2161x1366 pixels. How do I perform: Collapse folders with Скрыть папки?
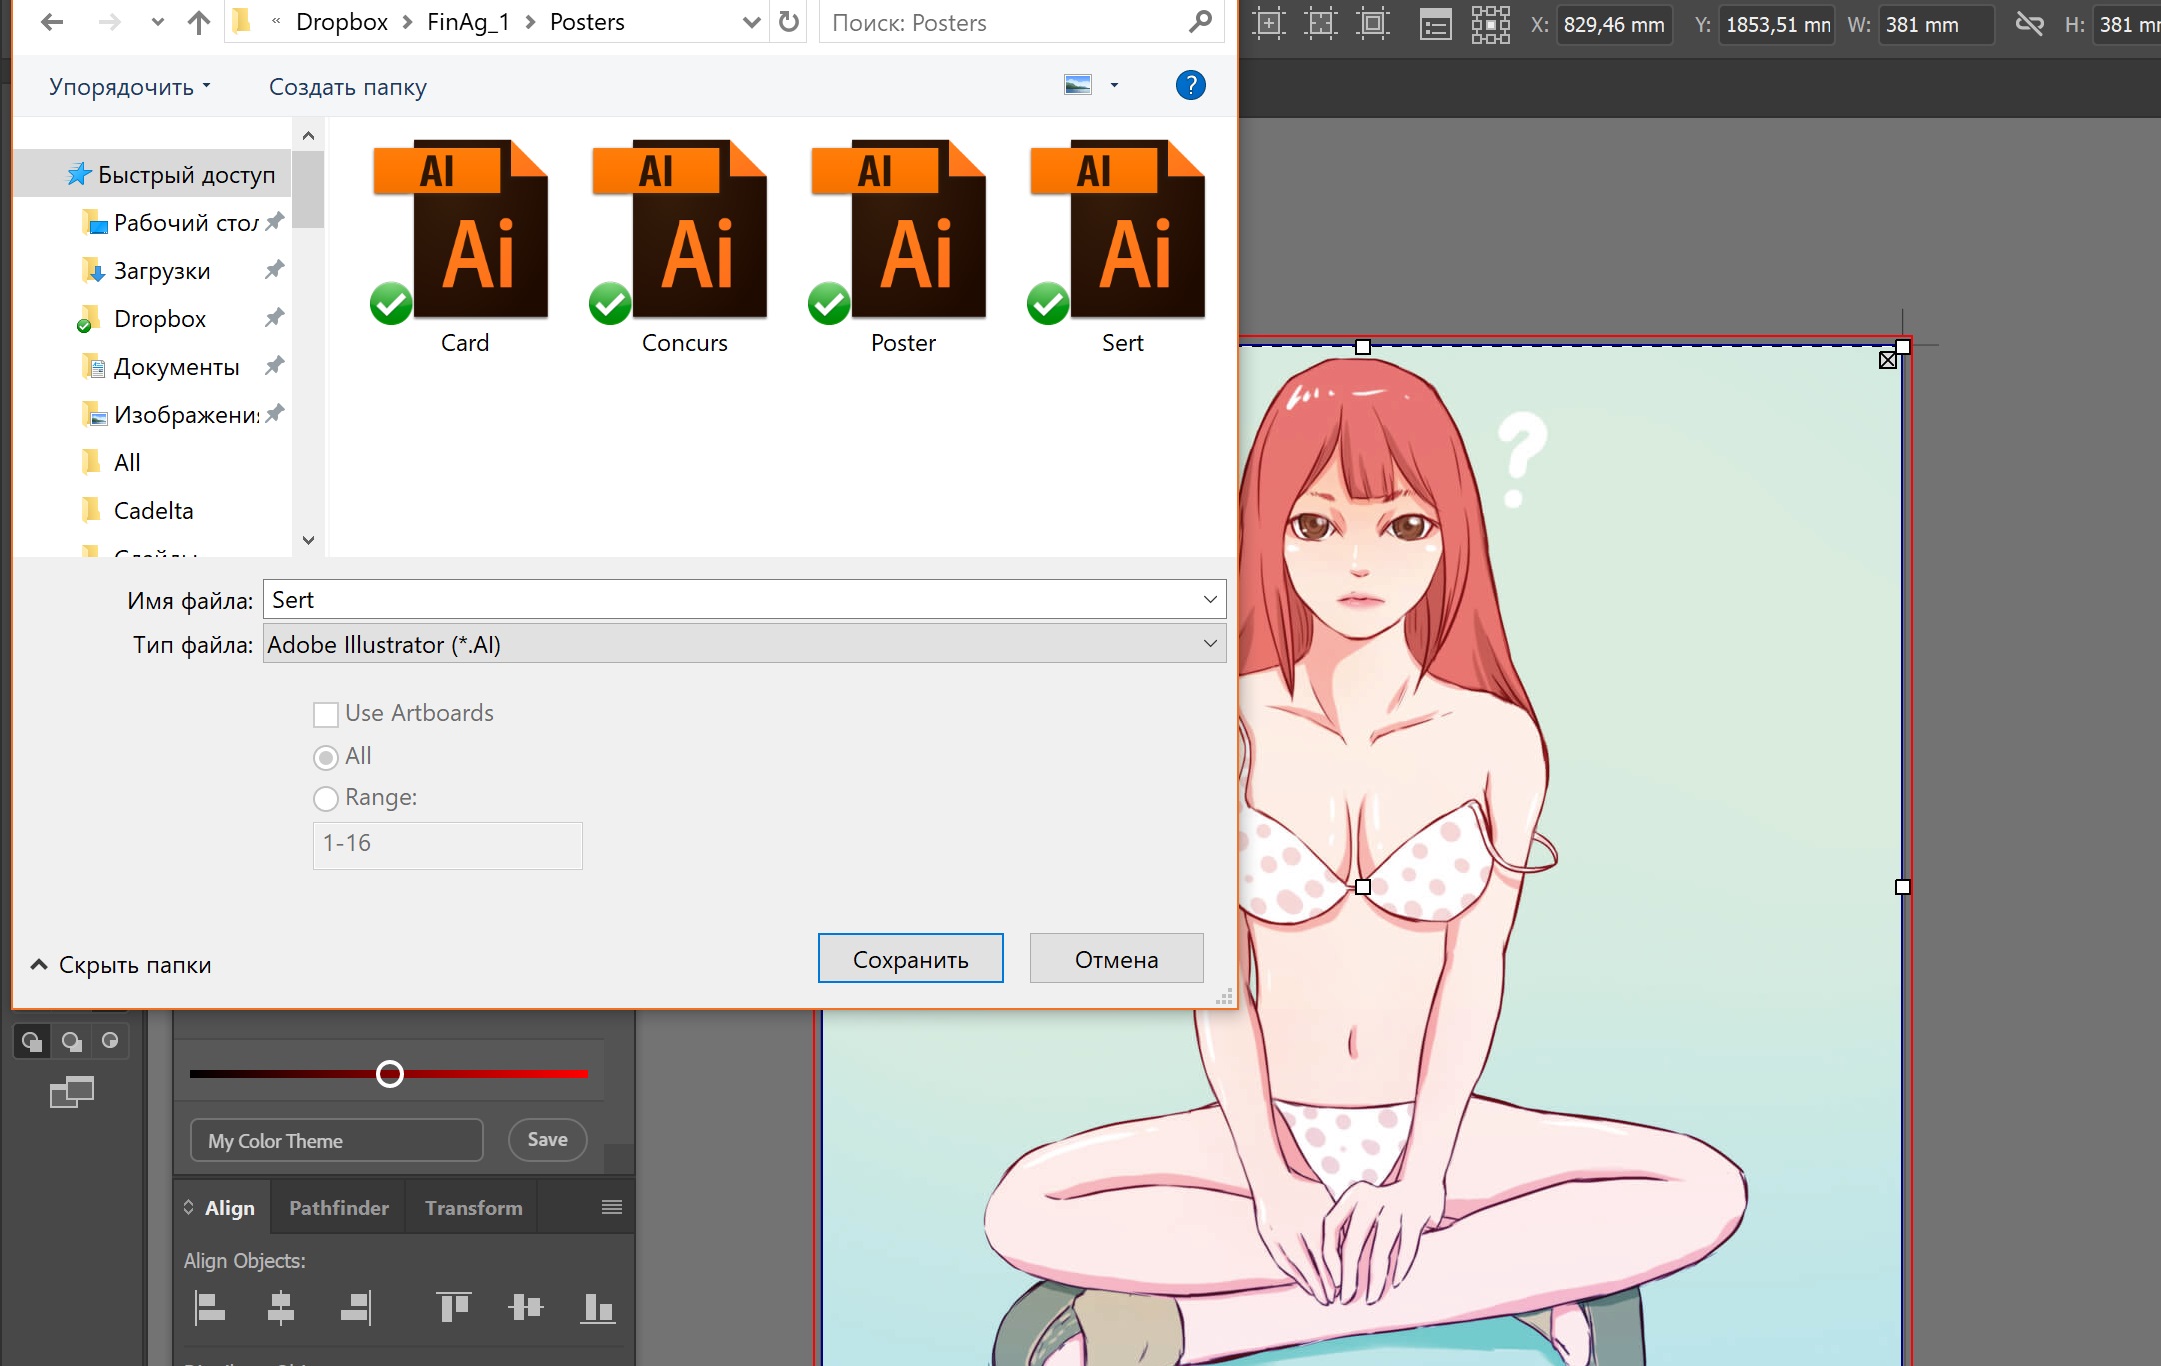[x=120, y=965]
